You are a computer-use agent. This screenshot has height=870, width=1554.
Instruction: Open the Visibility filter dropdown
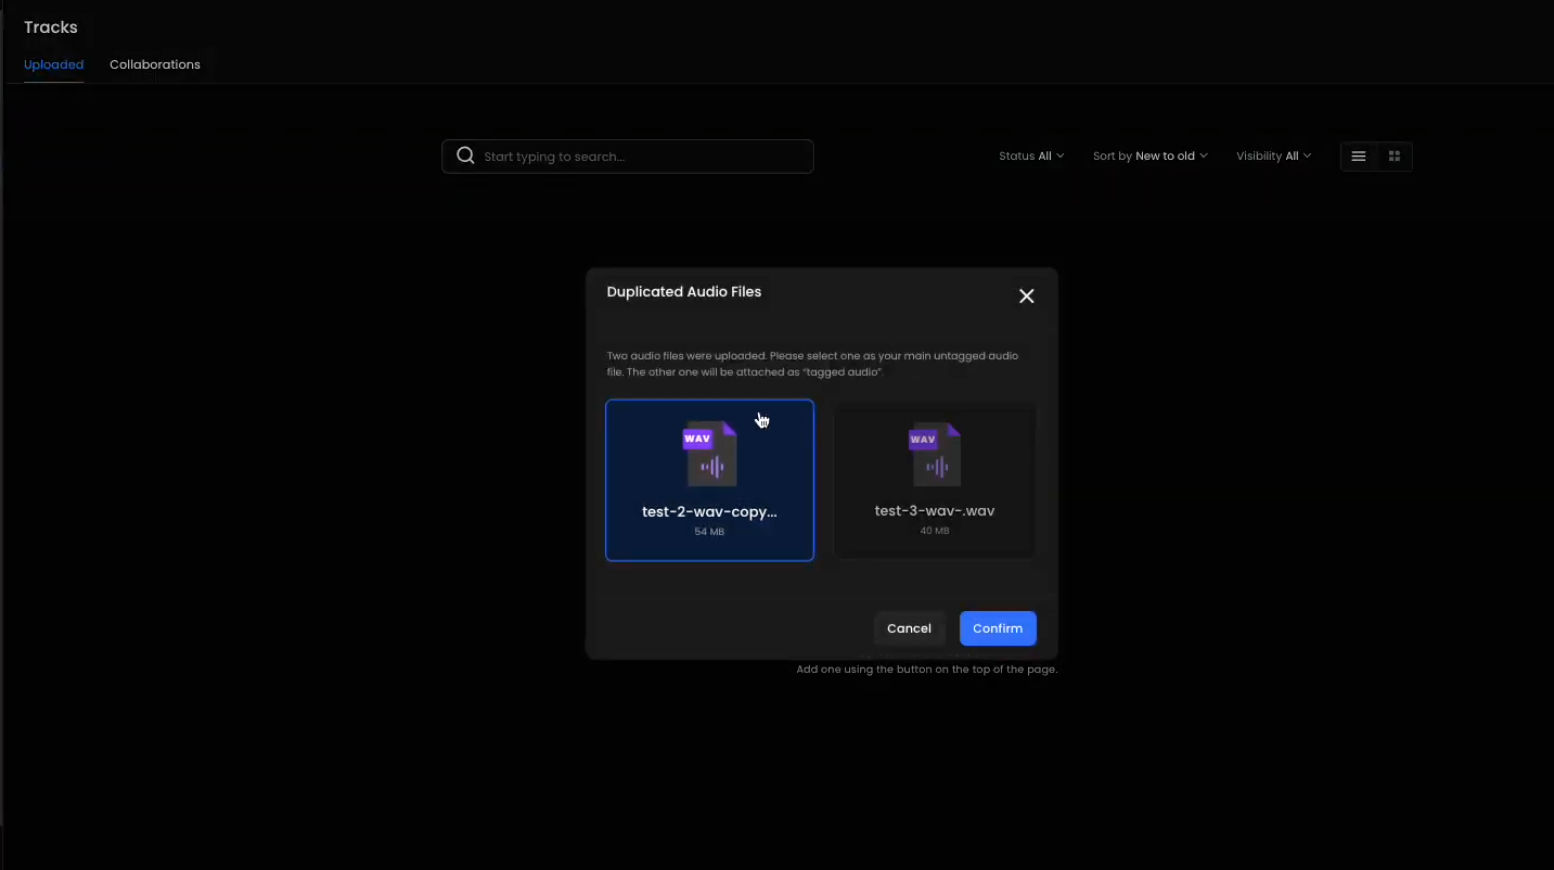[1272, 156]
